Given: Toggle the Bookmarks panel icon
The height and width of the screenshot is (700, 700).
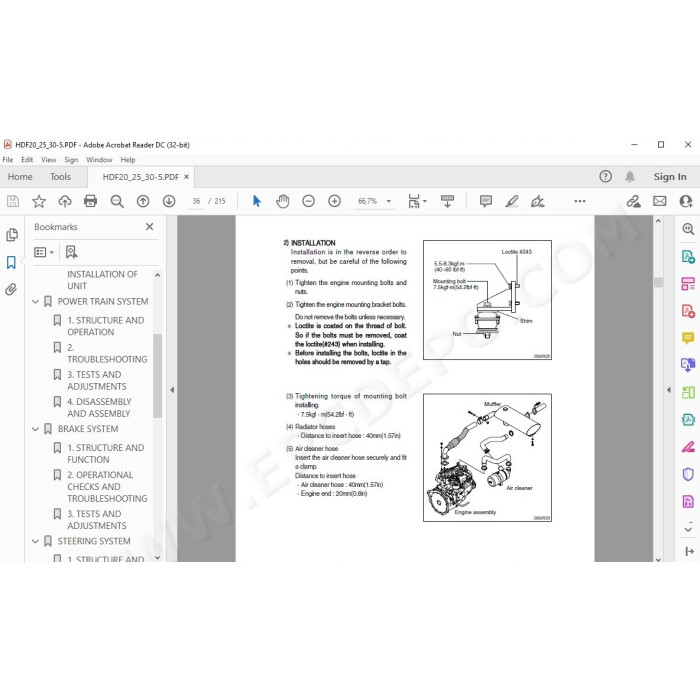Looking at the screenshot, I should (11, 262).
